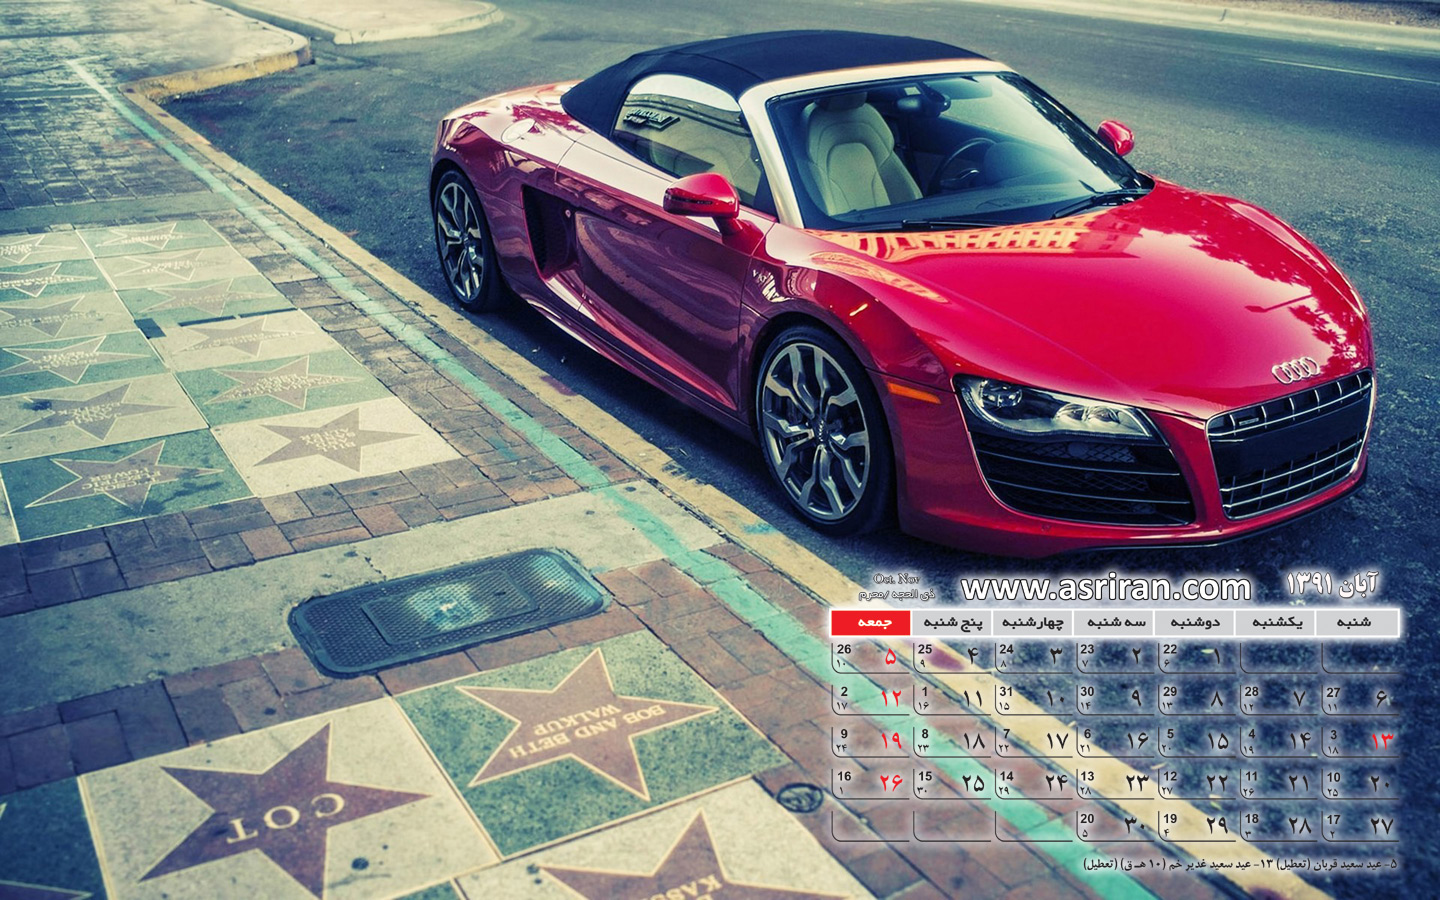This screenshot has height=900, width=1440.
Task: Click red Friday day ۱۲ (Gregorian 2)
Action: click(872, 699)
